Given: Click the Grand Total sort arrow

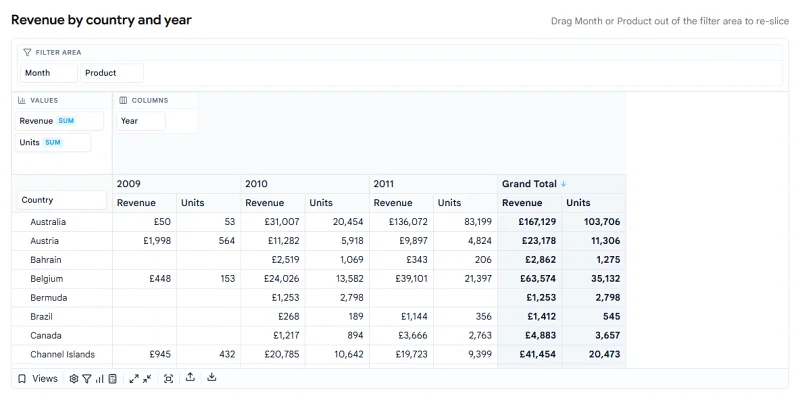Looking at the screenshot, I should coord(564,184).
